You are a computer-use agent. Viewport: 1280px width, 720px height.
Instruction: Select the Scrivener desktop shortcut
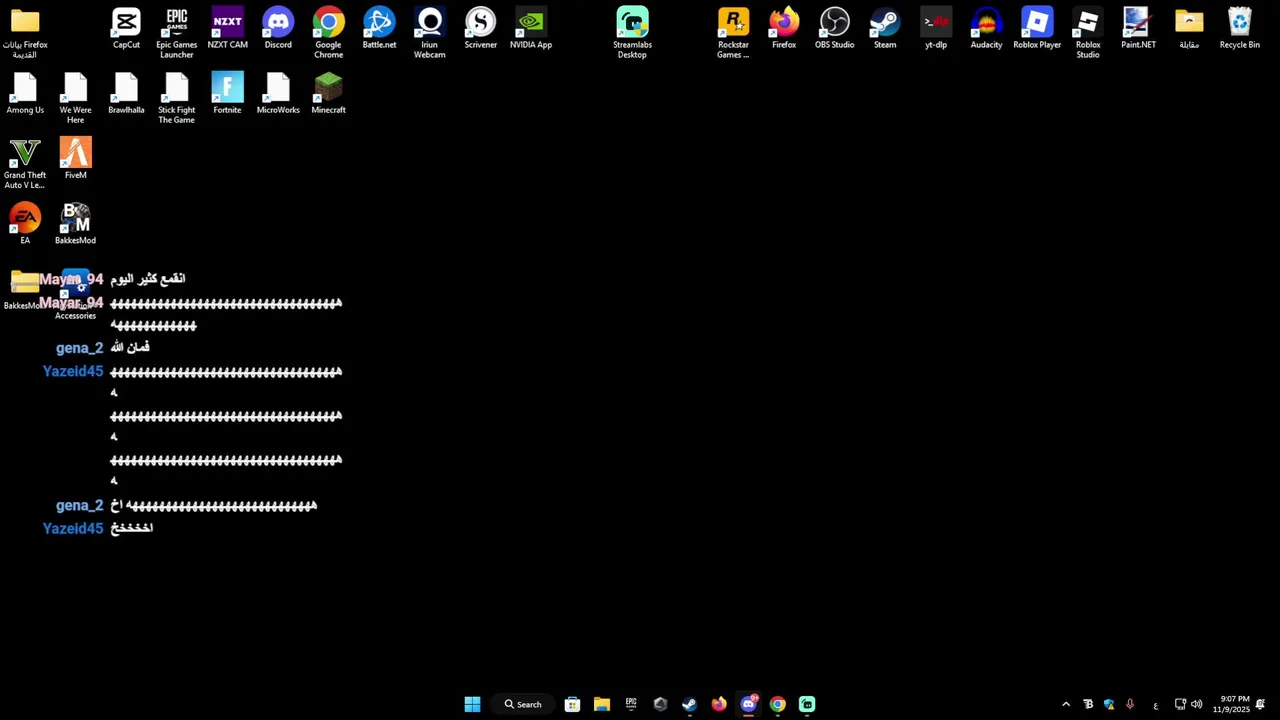480,29
